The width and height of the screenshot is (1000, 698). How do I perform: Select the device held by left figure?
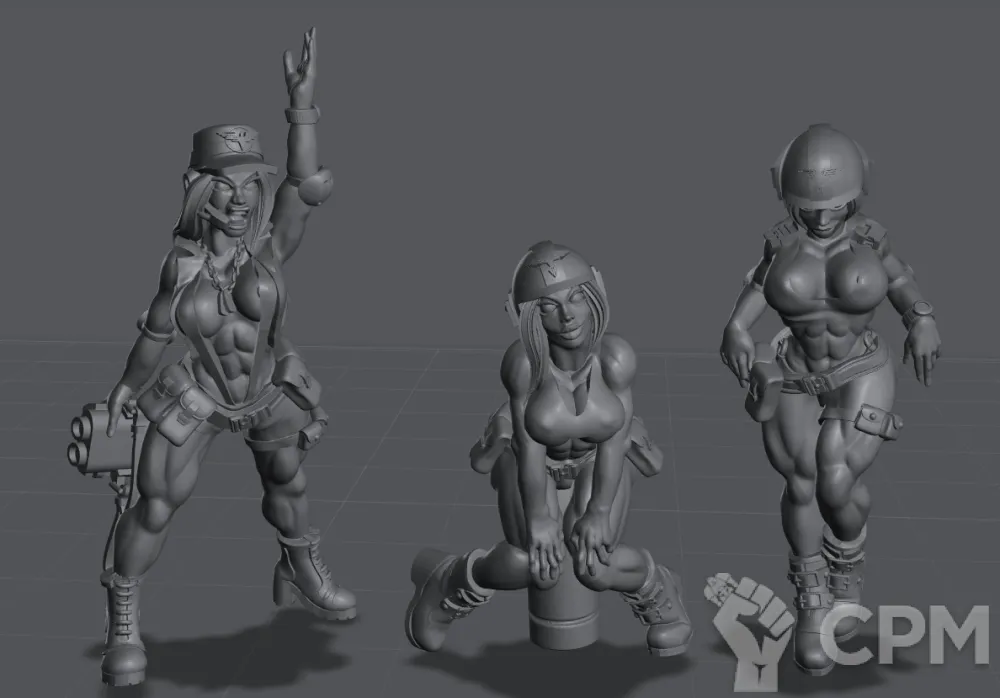coord(97,437)
